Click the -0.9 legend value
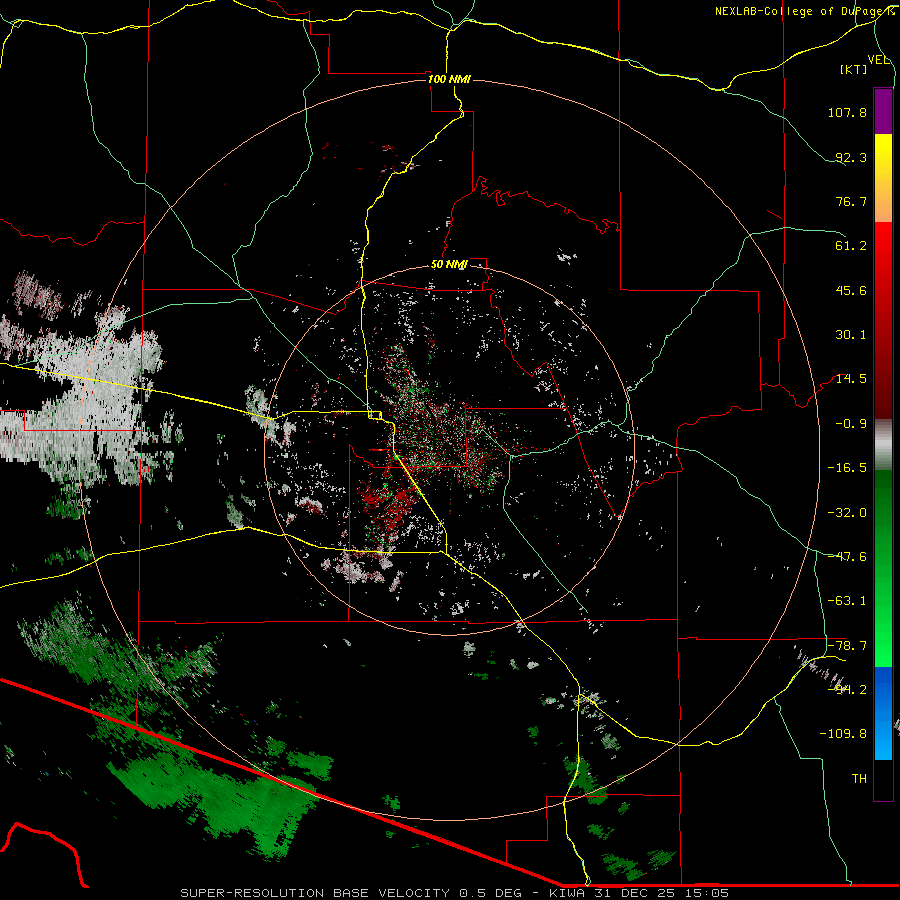900x900 pixels. [x=851, y=424]
